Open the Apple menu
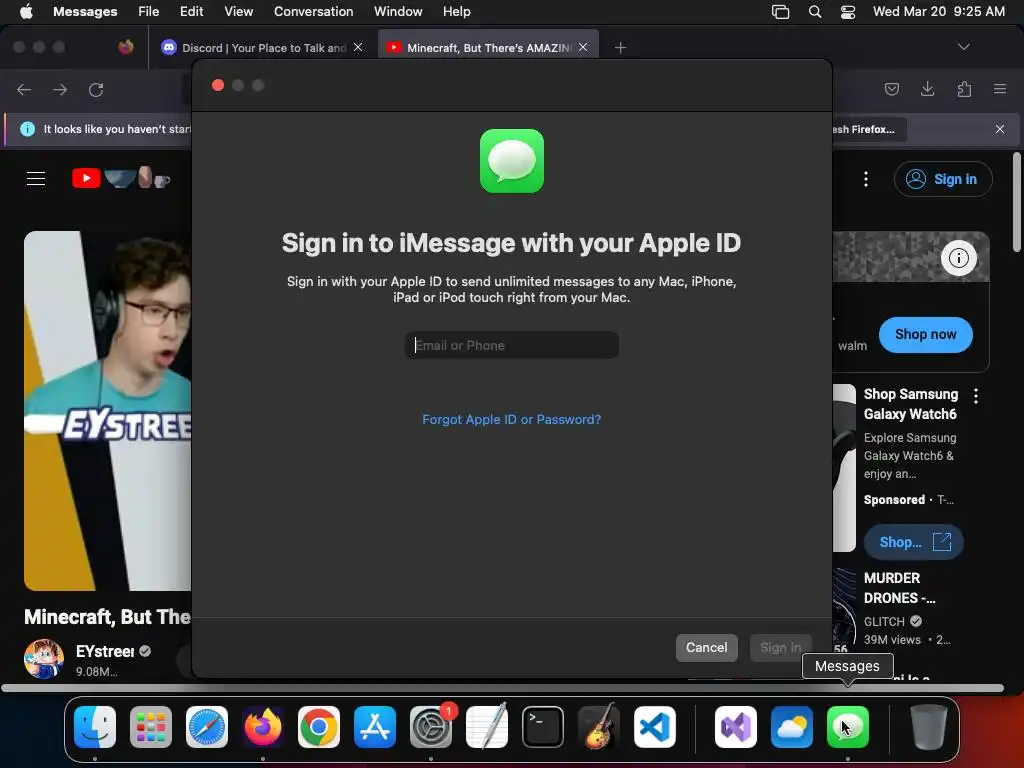 click(x=26, y=12)
